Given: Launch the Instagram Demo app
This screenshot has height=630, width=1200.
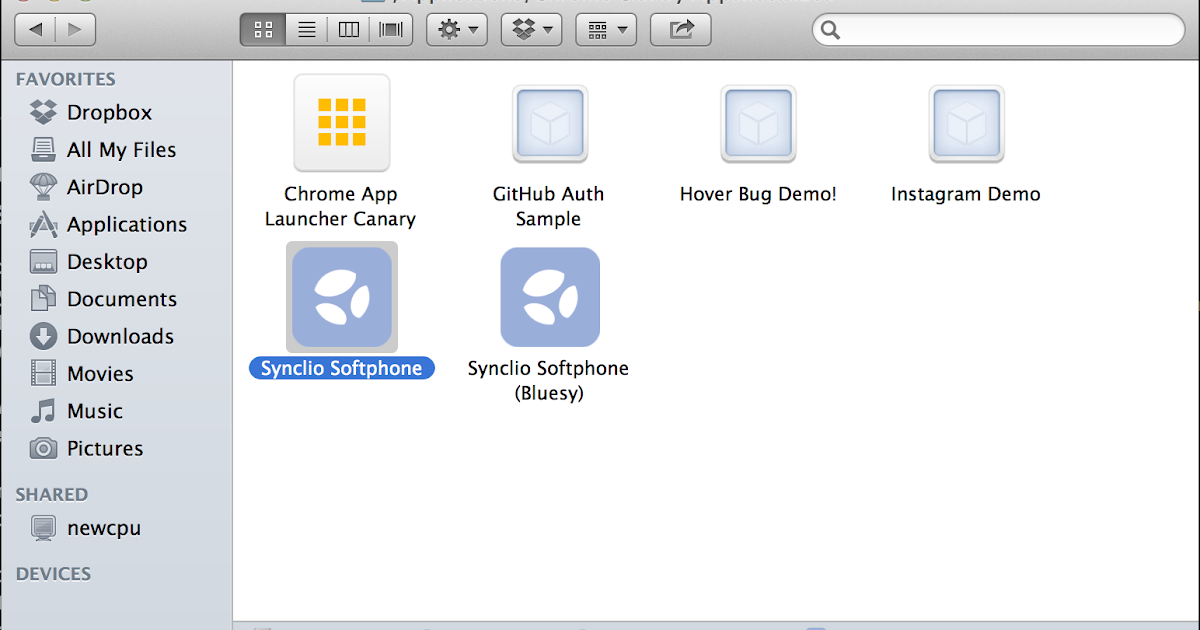Looking at the screenshot, I should pyautogui.click(x=965, y=124).
